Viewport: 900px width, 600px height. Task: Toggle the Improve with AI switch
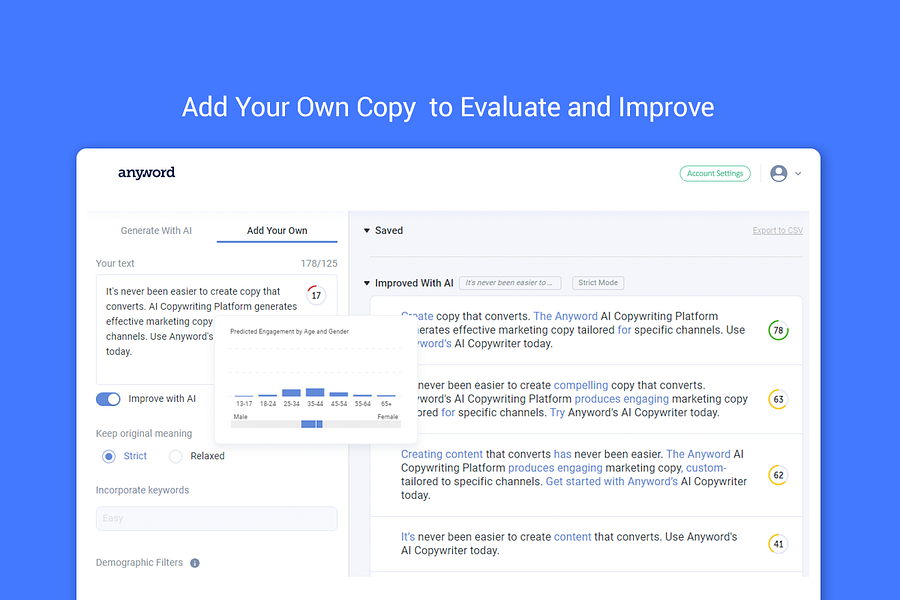pyautogui.click(x=108, y=399)
